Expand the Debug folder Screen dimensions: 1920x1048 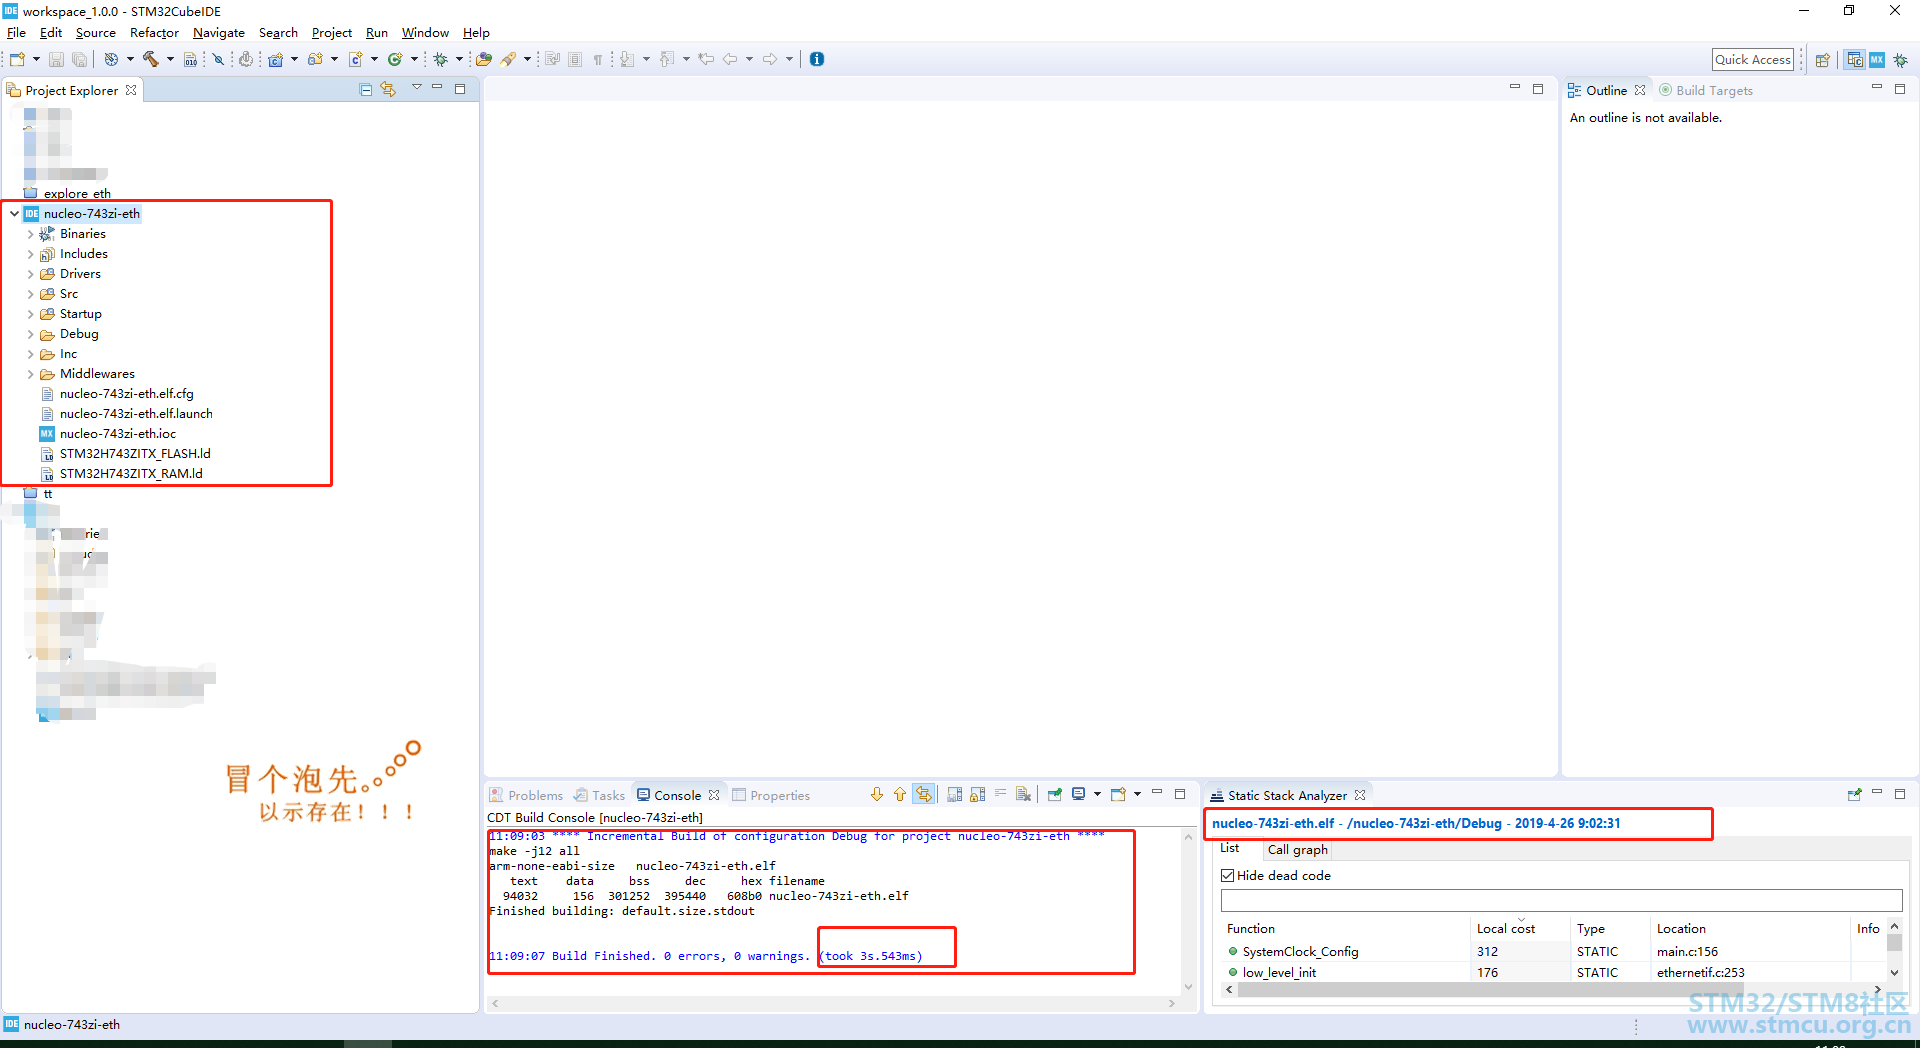(x=30, y=334)
